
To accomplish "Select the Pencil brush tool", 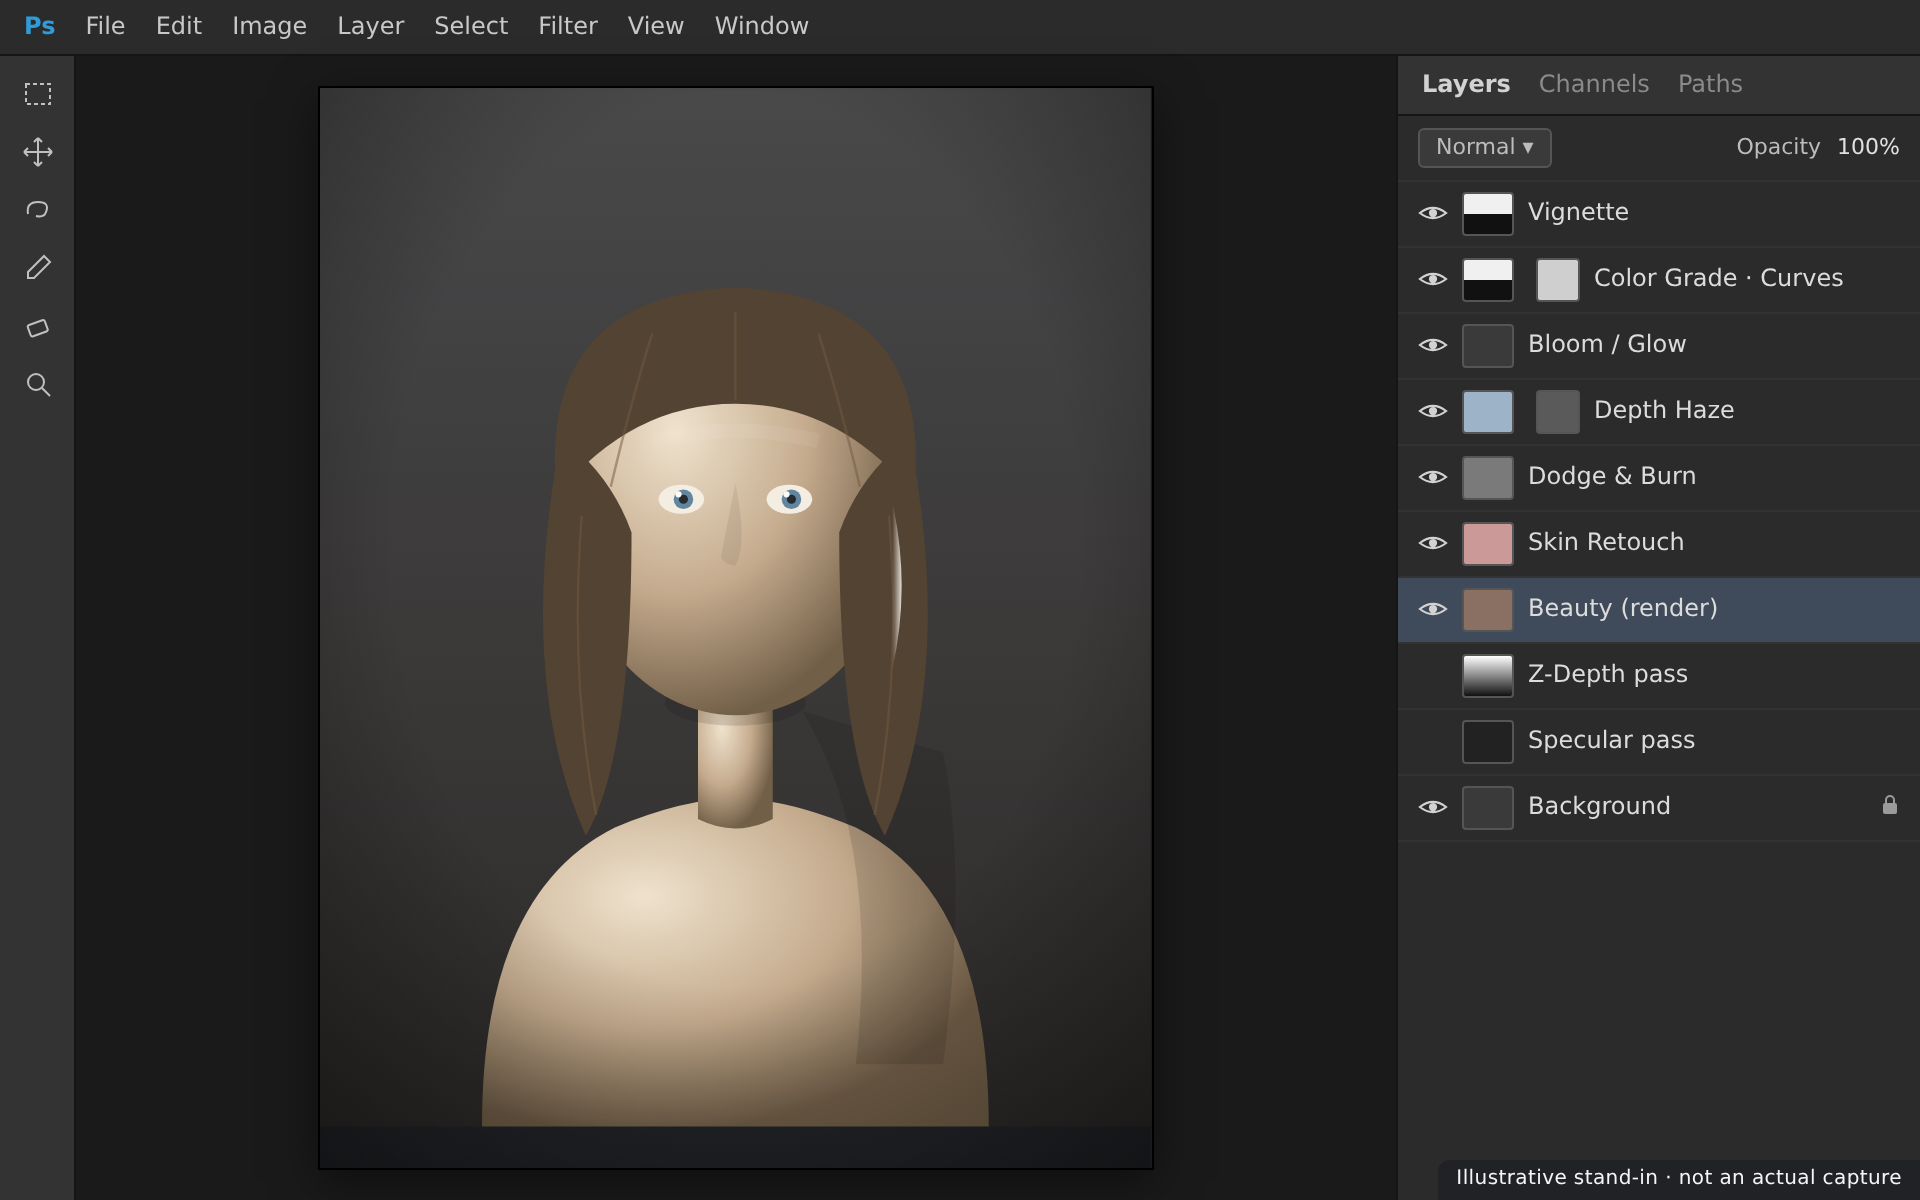I will point(38,268).
